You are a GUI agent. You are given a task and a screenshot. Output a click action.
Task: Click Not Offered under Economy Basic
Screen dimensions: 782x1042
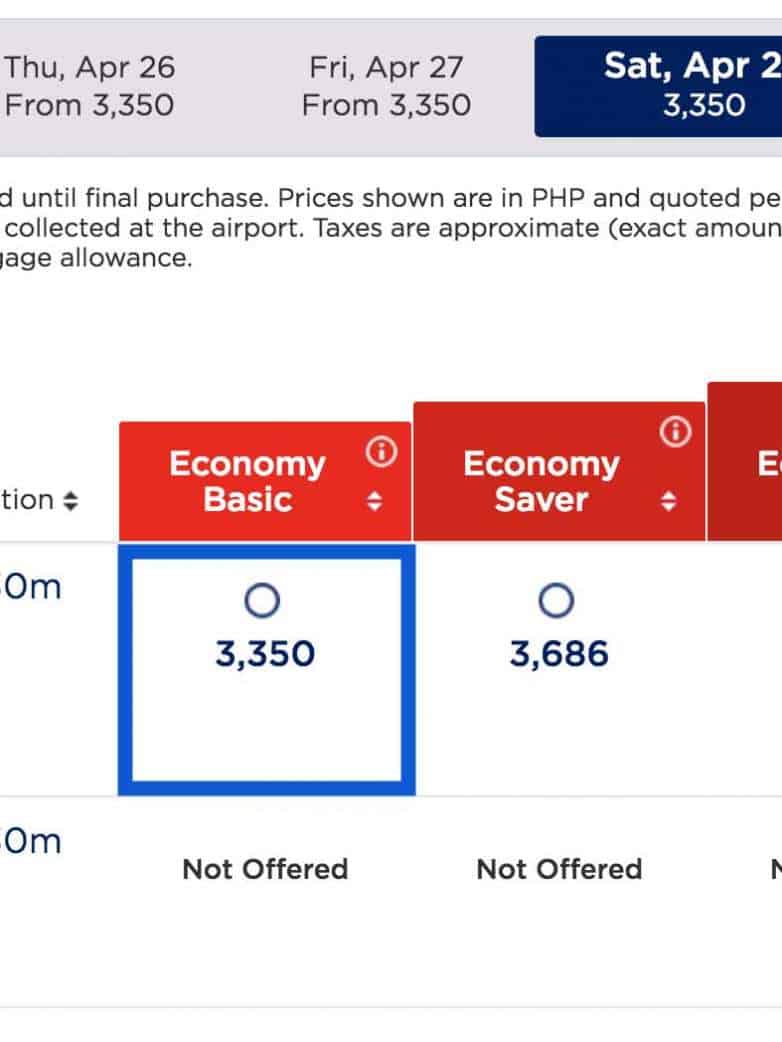click(265, 869)
